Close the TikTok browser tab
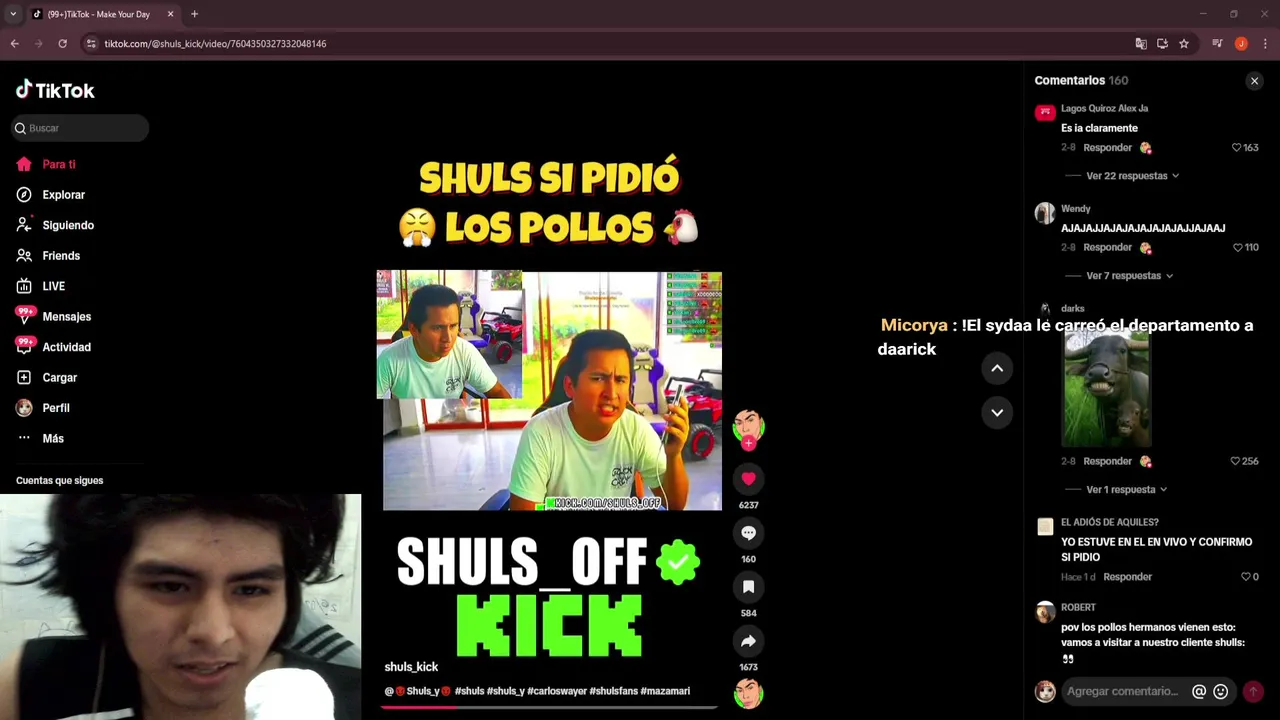 [x=170, y=14]
